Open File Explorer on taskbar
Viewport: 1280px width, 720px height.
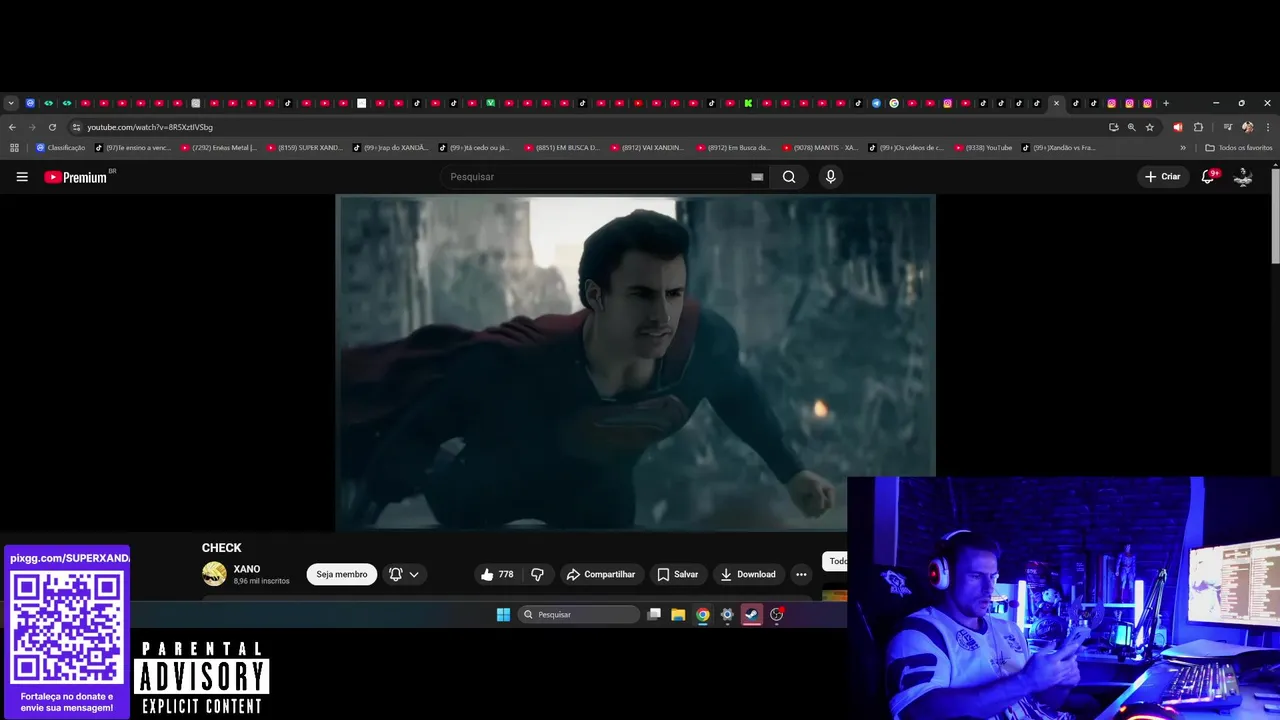pos(678,615)
